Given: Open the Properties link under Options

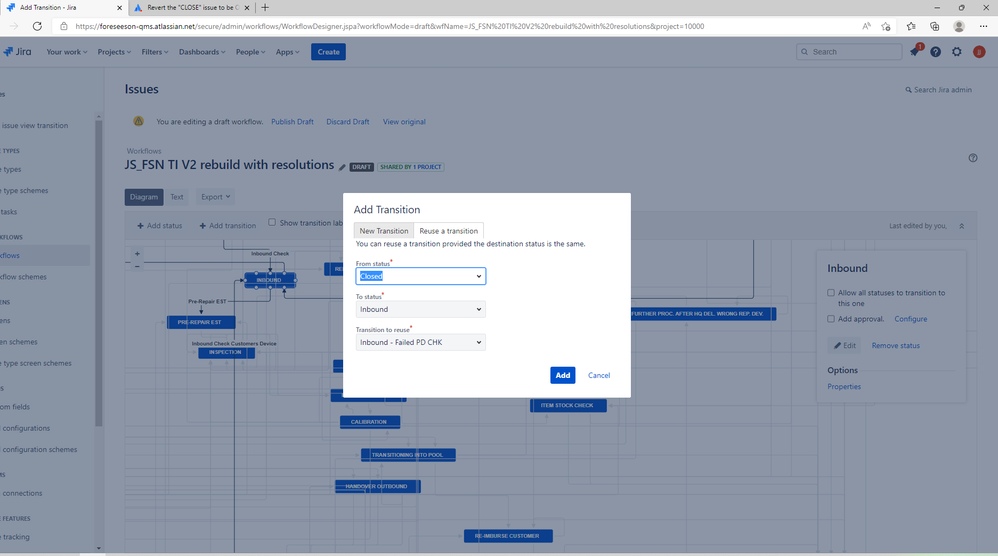Looking at the screenshot, I should click(844, 387).
